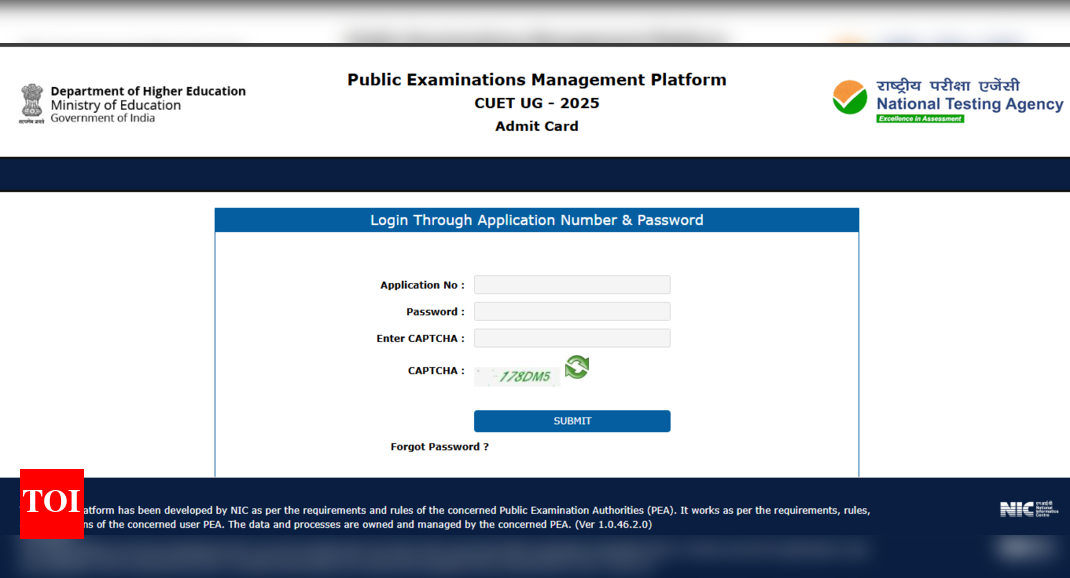Click into the Enter CAPTCHA text box
1070x578 pixels.
[x=572, y=338]
